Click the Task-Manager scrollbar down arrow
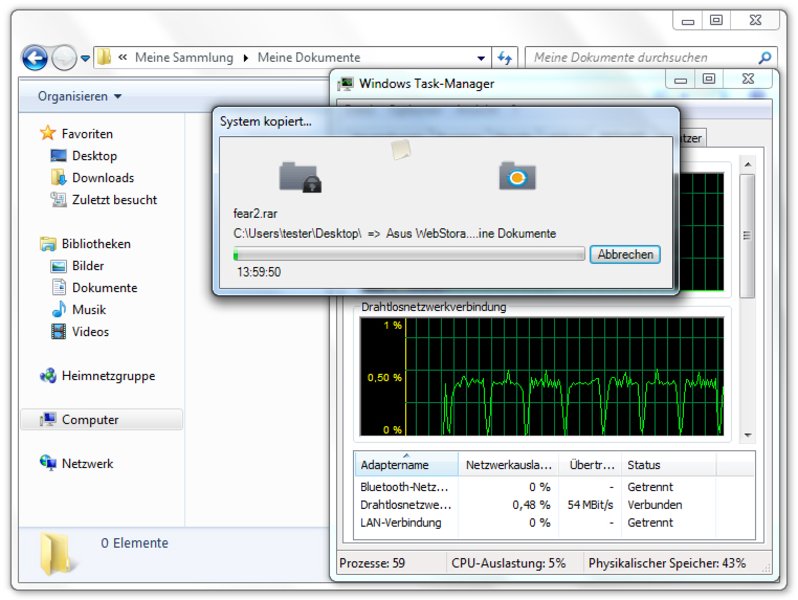 coord(748,435)
